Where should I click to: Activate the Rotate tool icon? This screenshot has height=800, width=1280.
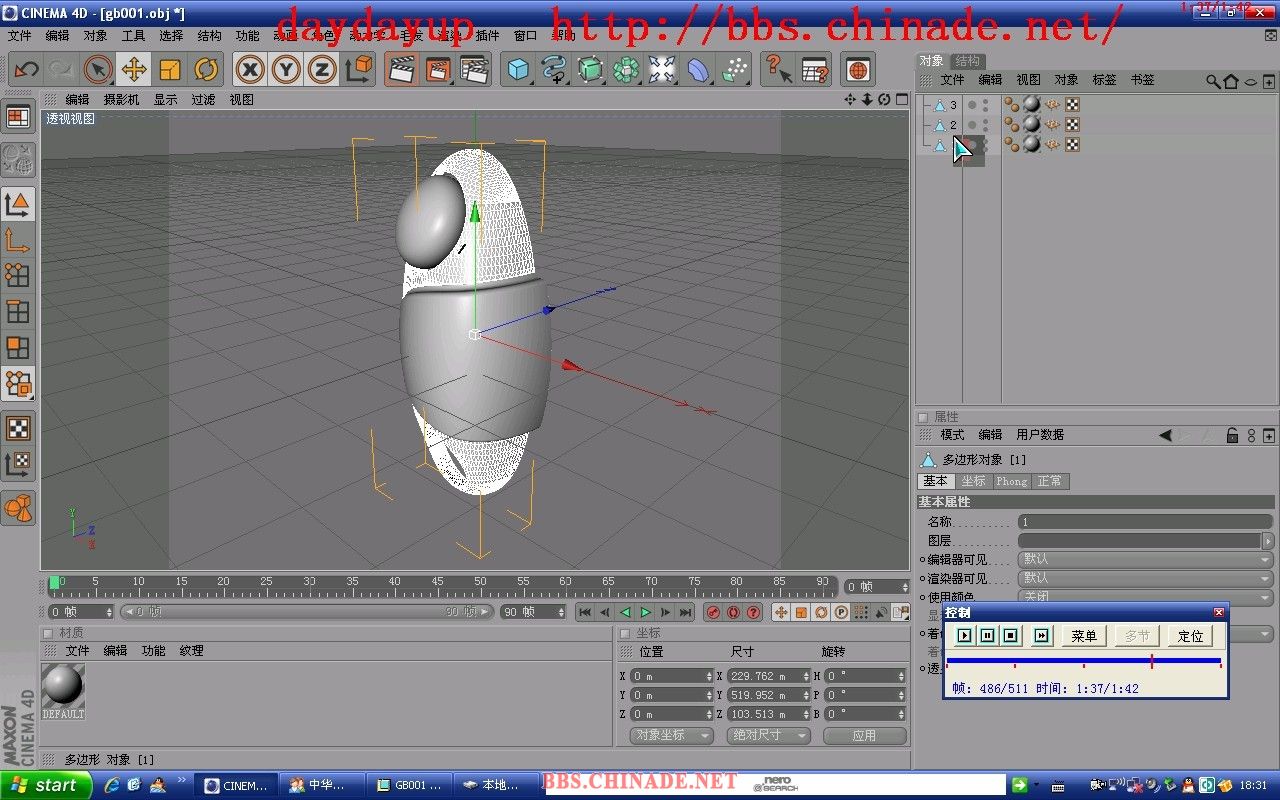pyautogui.click(x=206, y=69)
